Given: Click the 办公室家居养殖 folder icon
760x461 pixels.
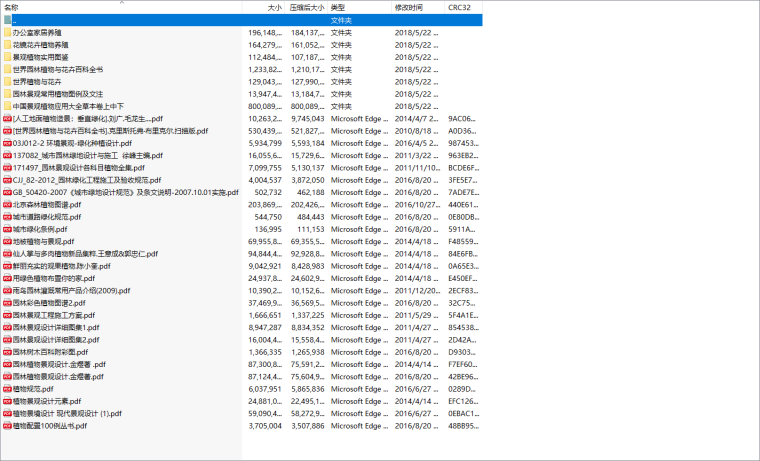Looking at the screenshot, I should tap(7, 32).
